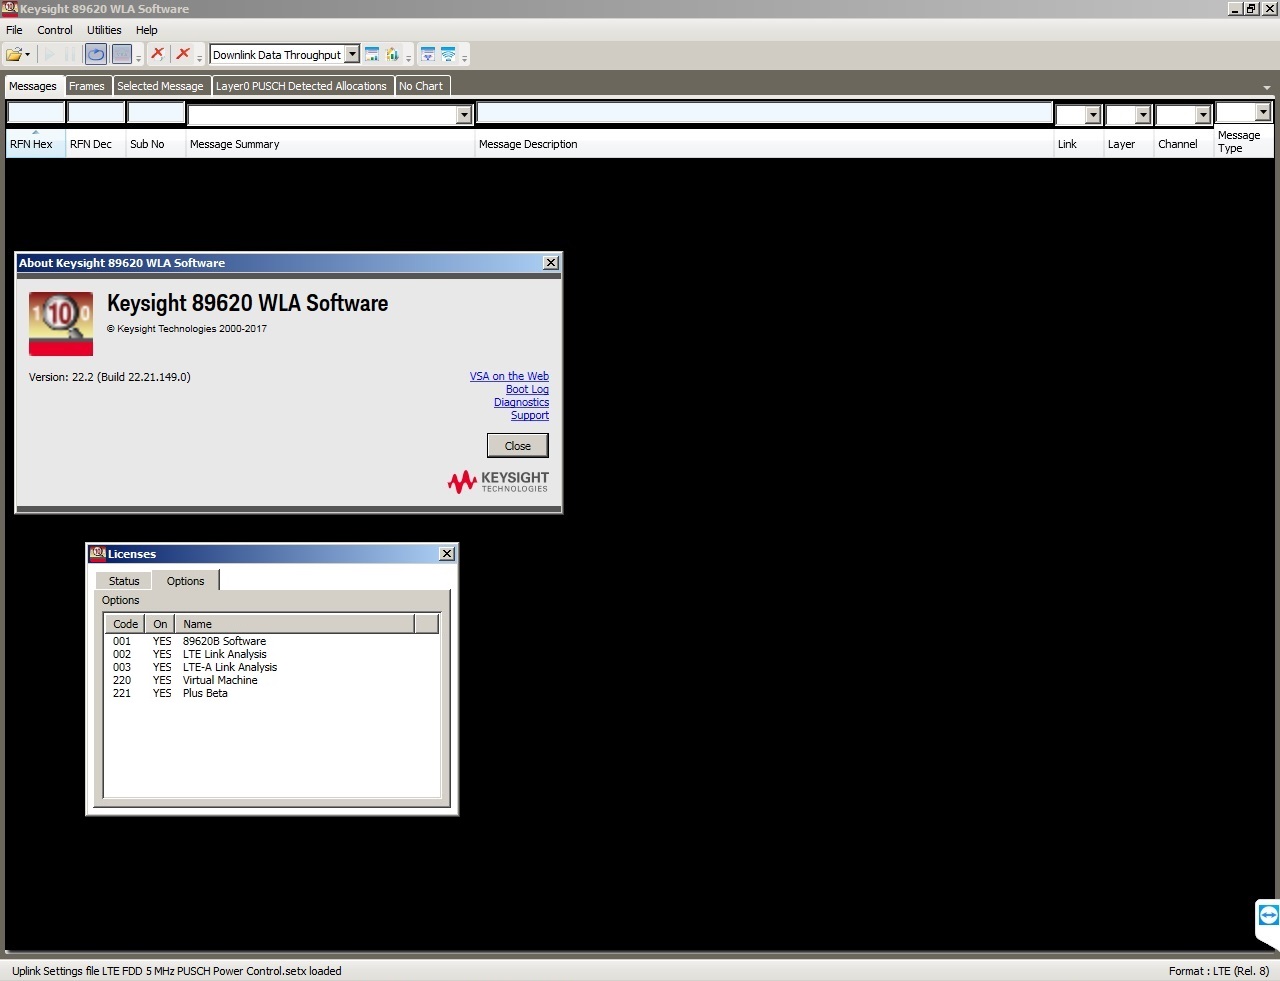This screenshot has width=1280, height=981.
Task: Click the downlink monitor icon in the toolbar
Action: tap(428, 55)
